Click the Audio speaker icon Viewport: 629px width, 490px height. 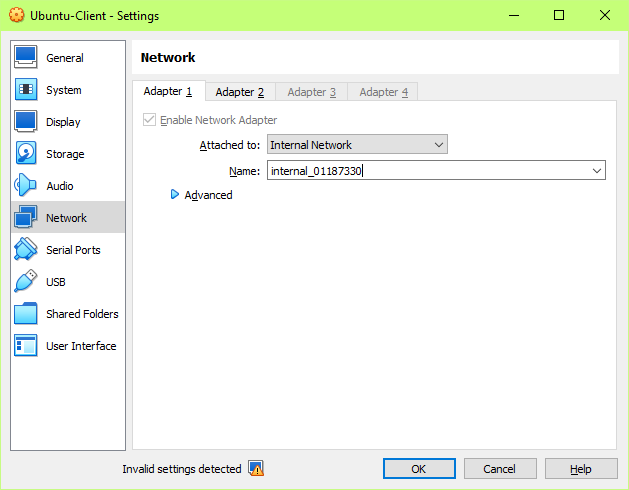pos(25,185)
